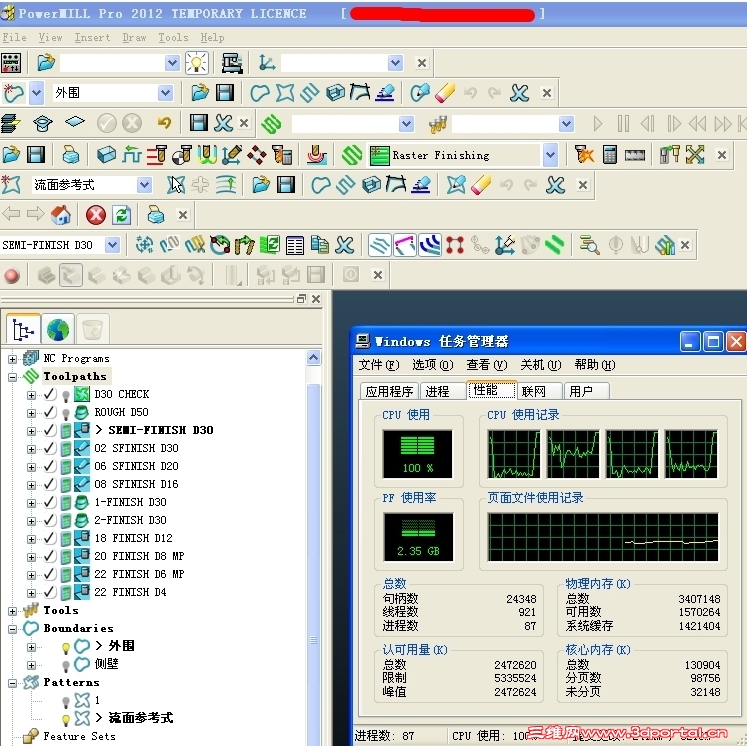The width and height of the screenshot is (747, 746).
Task: Click the light bulb shading icon
Action: click(x=197, y=63)
